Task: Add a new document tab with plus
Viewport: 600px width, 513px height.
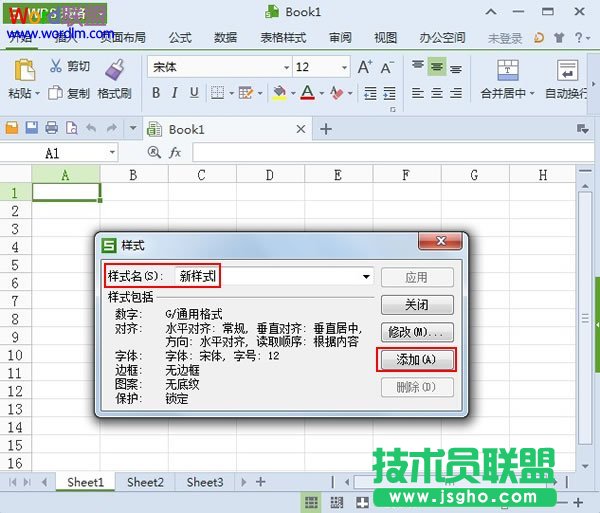Action: tap(326, 129)
